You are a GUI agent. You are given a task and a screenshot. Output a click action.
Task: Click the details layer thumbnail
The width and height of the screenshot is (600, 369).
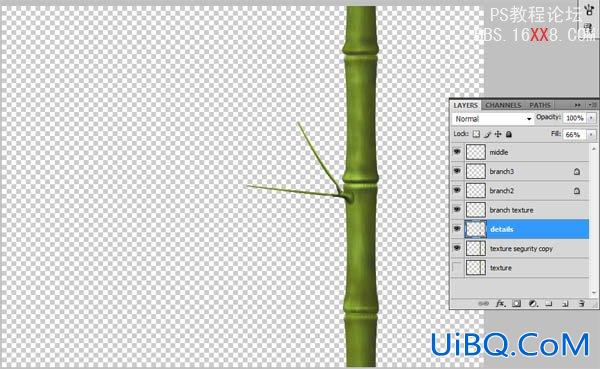476,229
